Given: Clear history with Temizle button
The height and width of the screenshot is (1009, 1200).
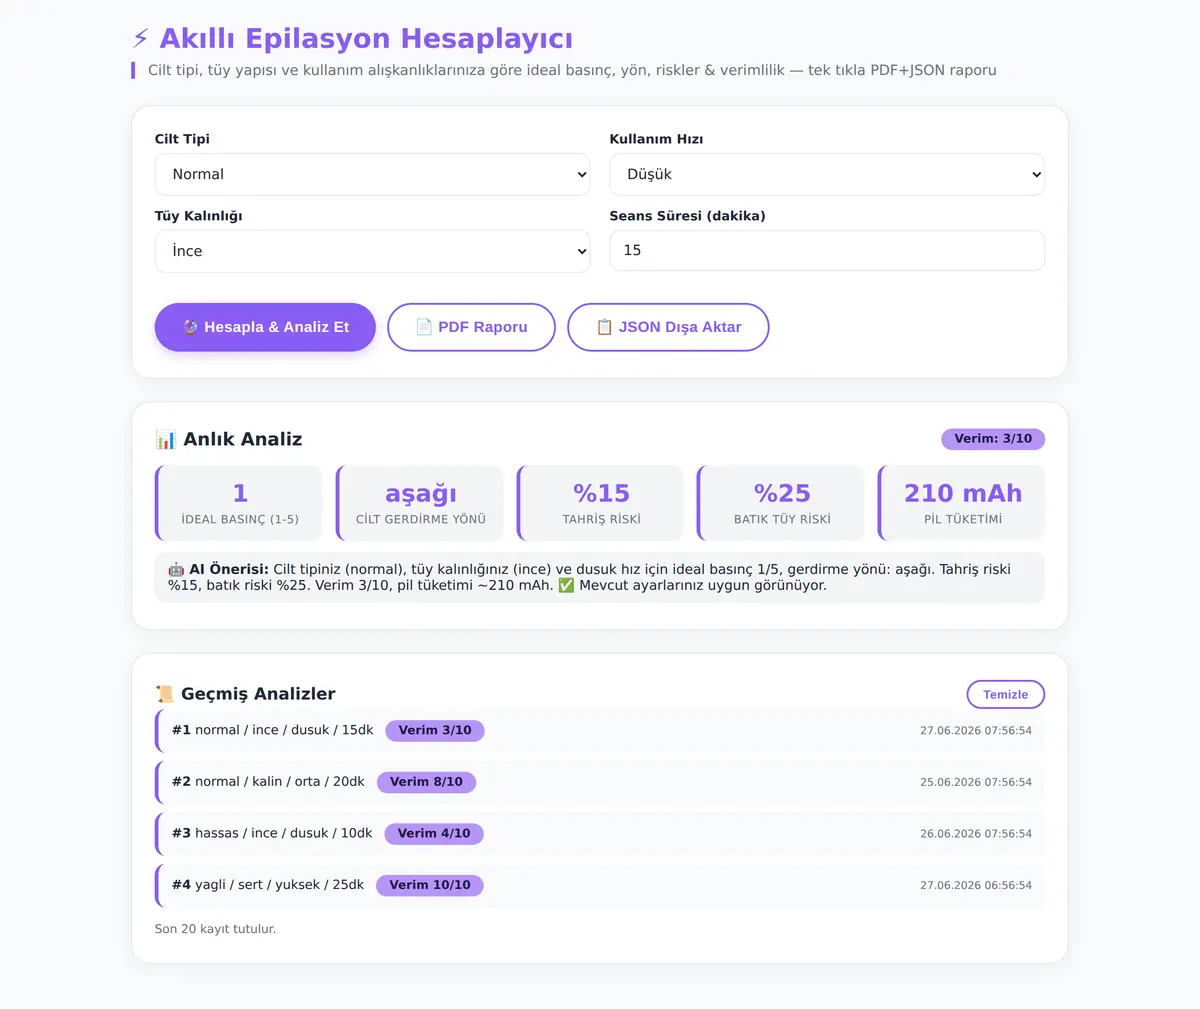Looking at the screenshot, I should (1005, 694).
